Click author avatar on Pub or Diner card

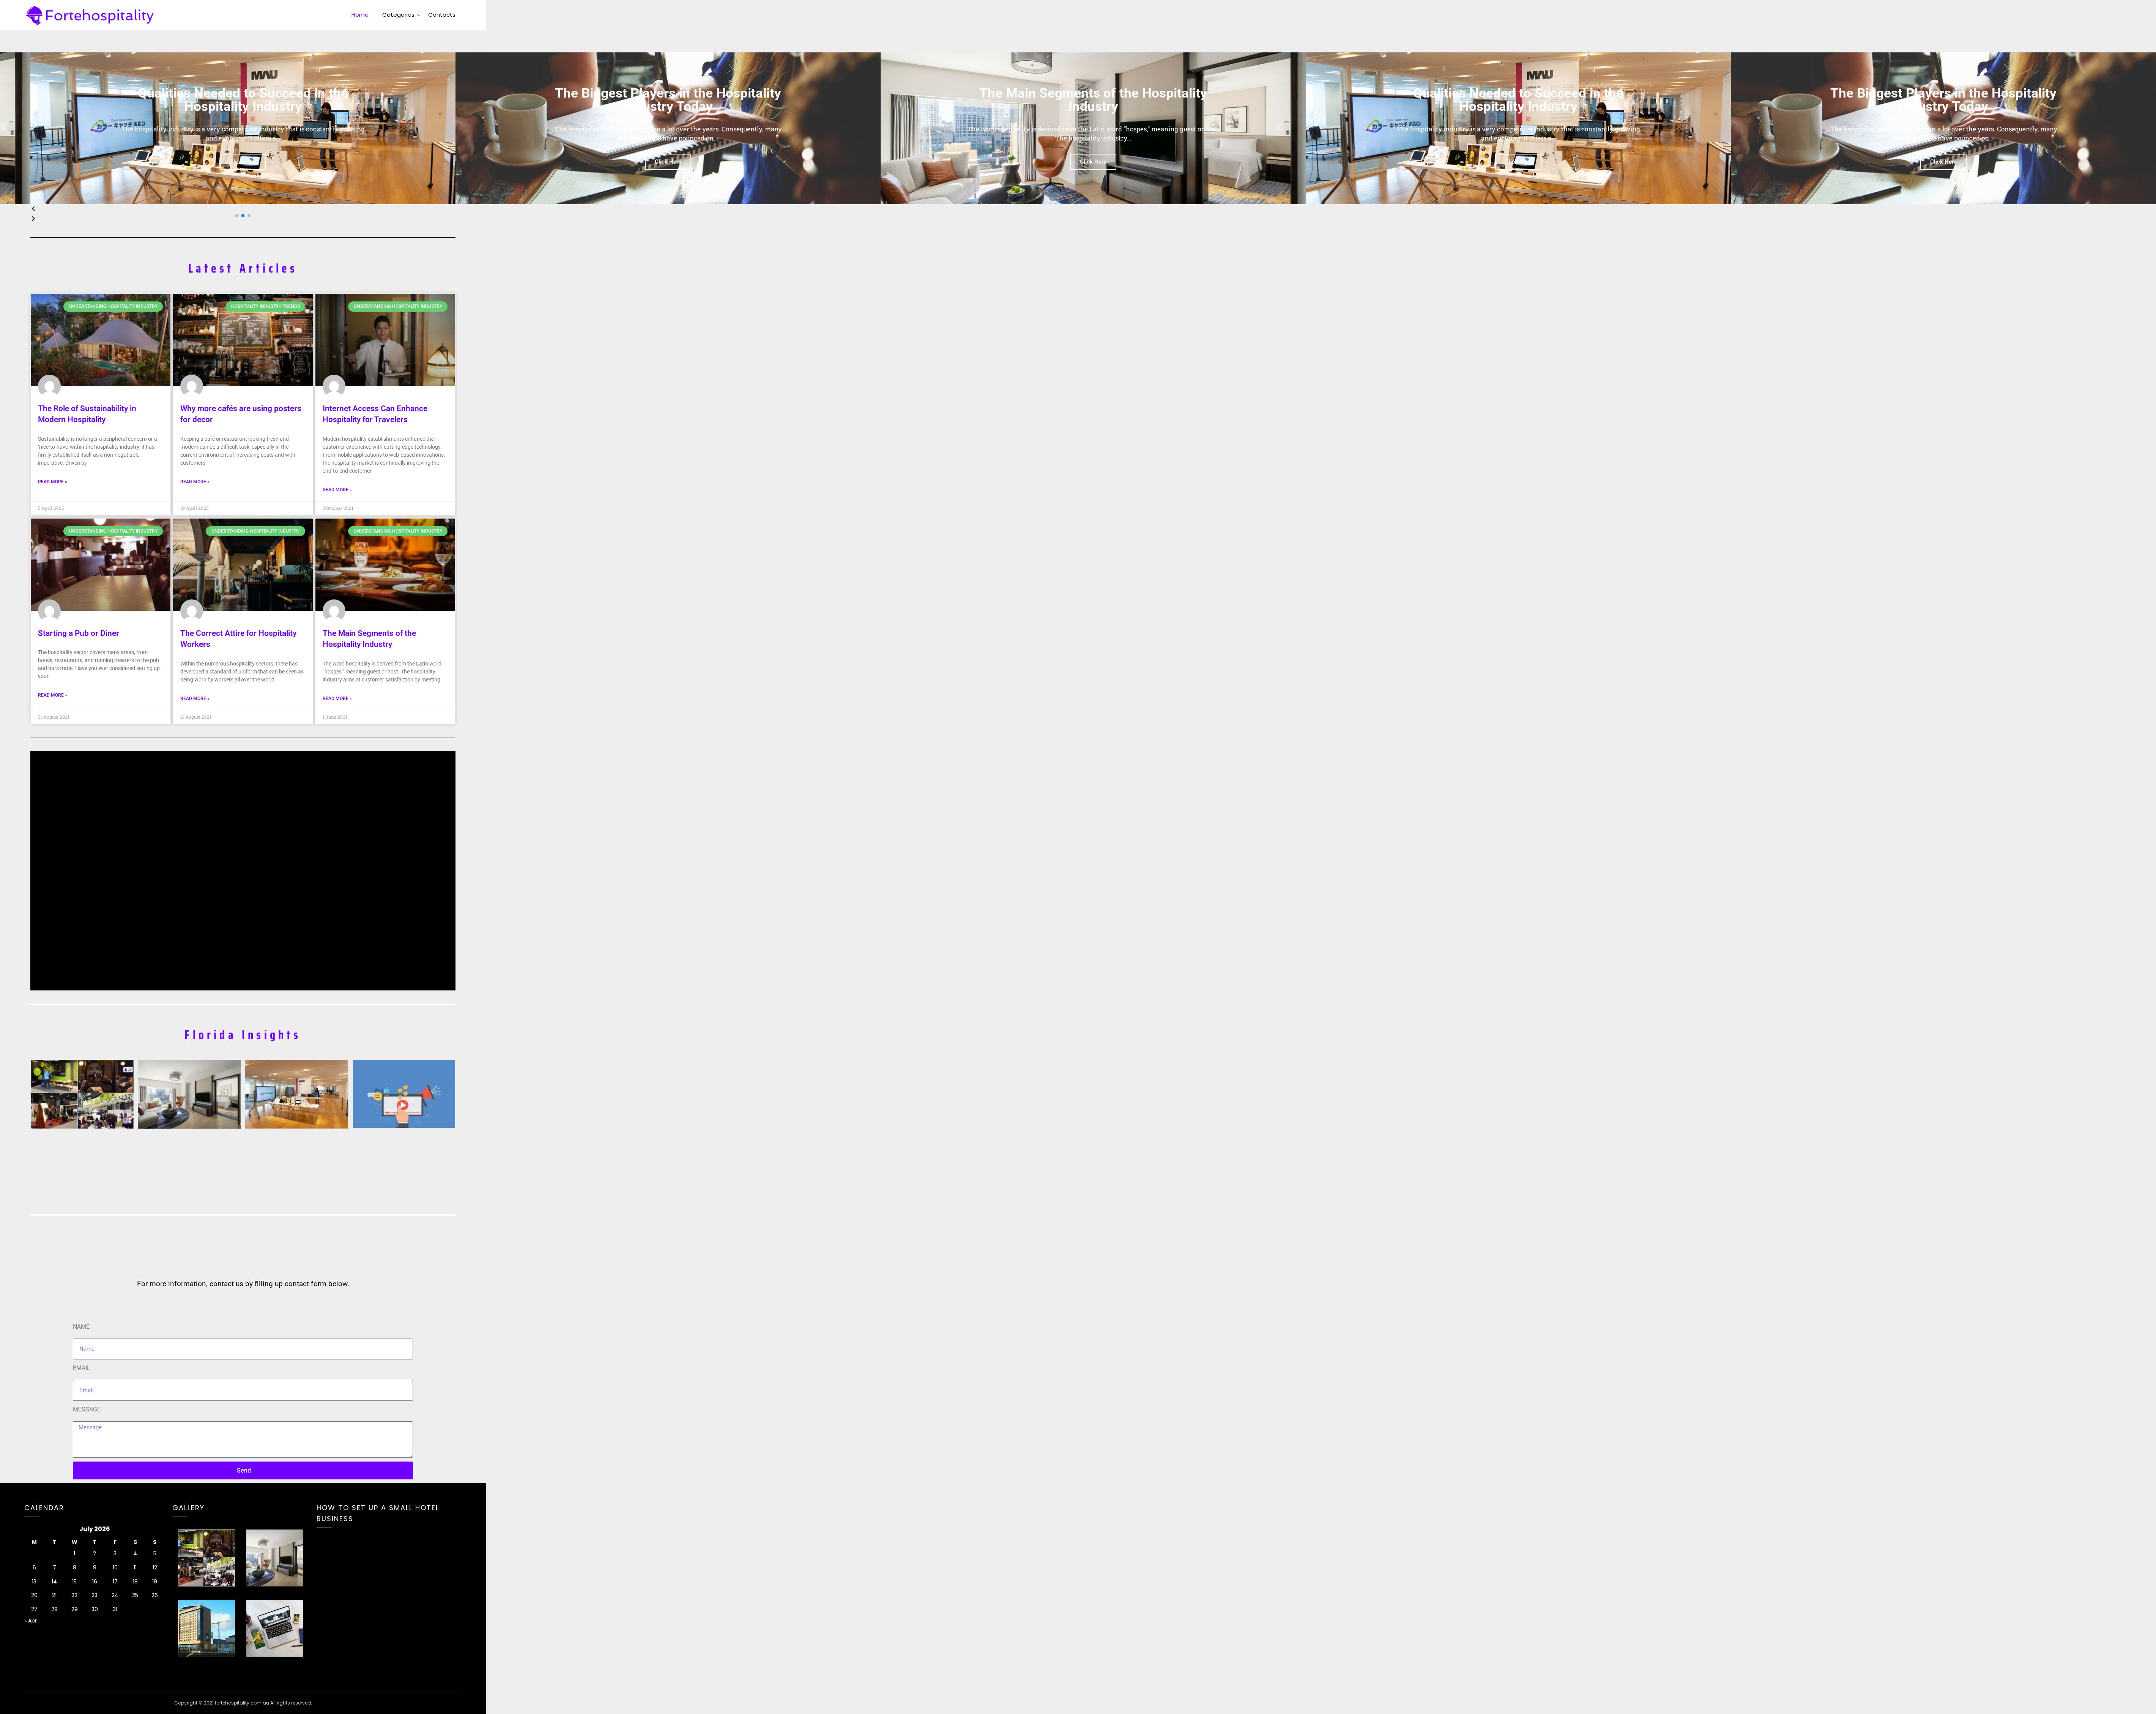49,611
